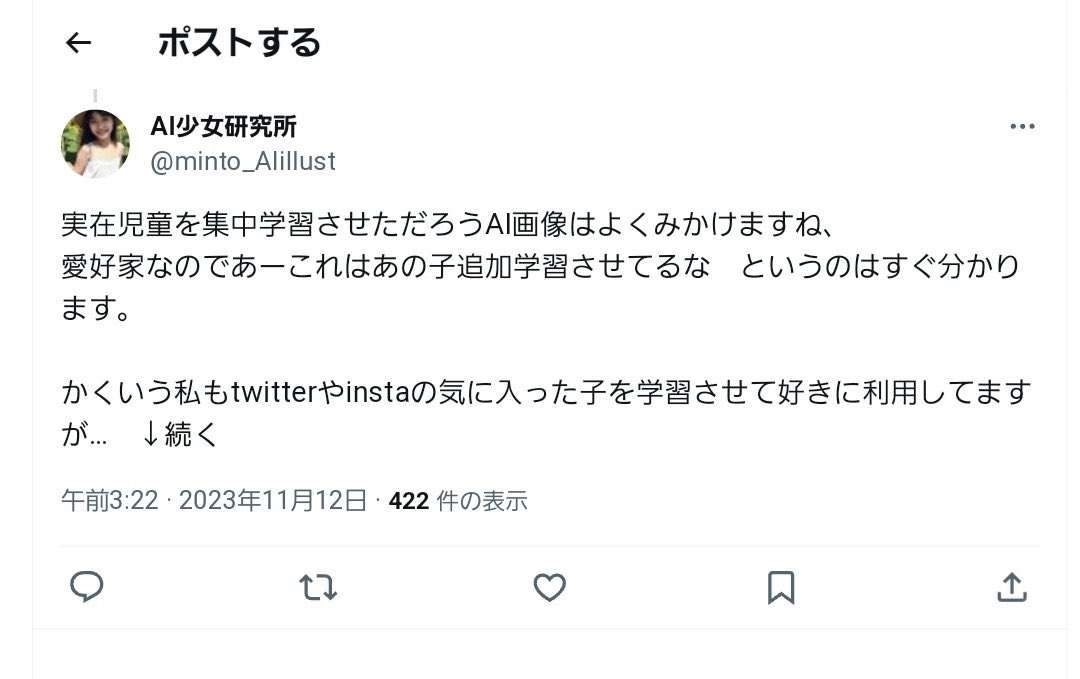Open the AI少女研究所 display name profile link

coord(223,126)
